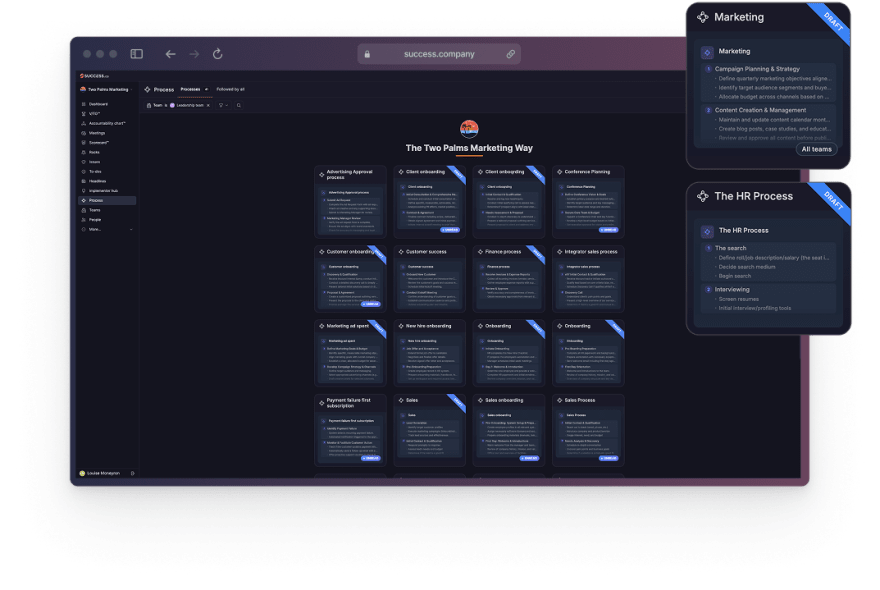Select Process in the sidebar
880x590 pixels.
click(x=107, y=200)
